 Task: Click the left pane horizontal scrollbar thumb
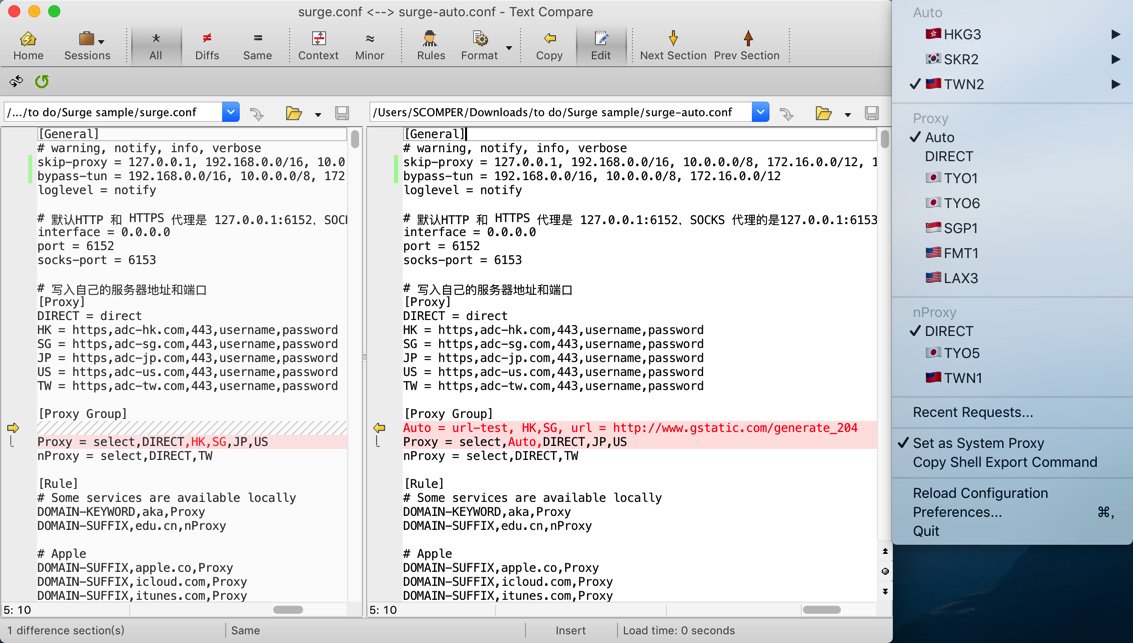click(x=288, y=610)
